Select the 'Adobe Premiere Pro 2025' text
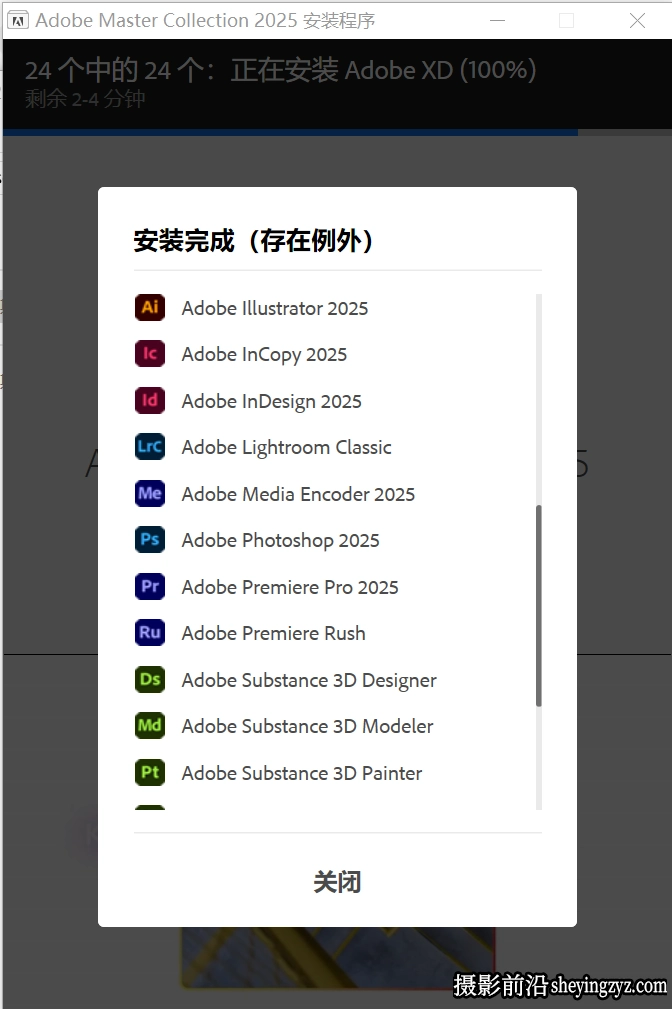The width and height of the screenshot is (672, 1009). (x=290, y=587)
